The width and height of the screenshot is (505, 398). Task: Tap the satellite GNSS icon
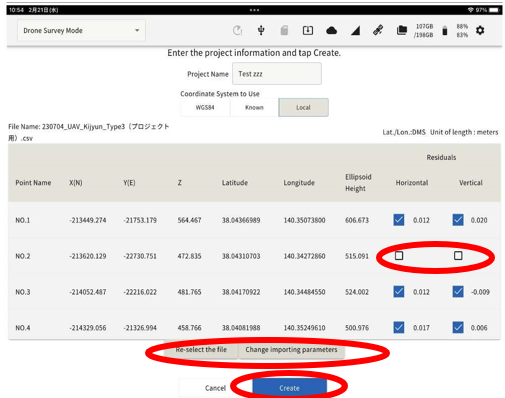[378, 31]
